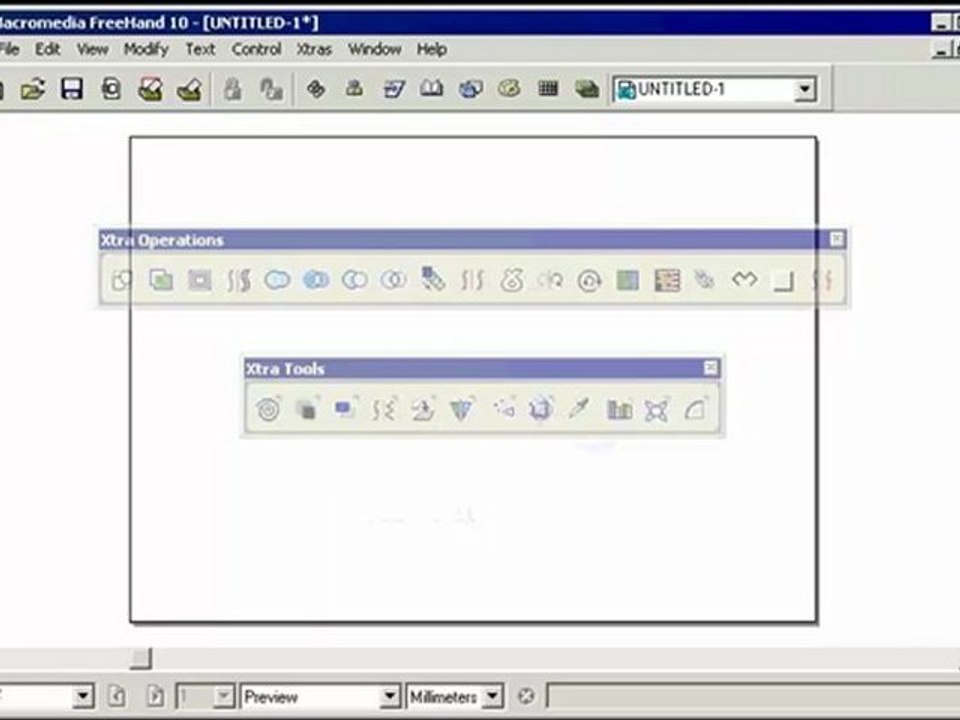Click the Open folder icon in main toolbar
Viewport: 960px width, 720px height.
[33, 89]
